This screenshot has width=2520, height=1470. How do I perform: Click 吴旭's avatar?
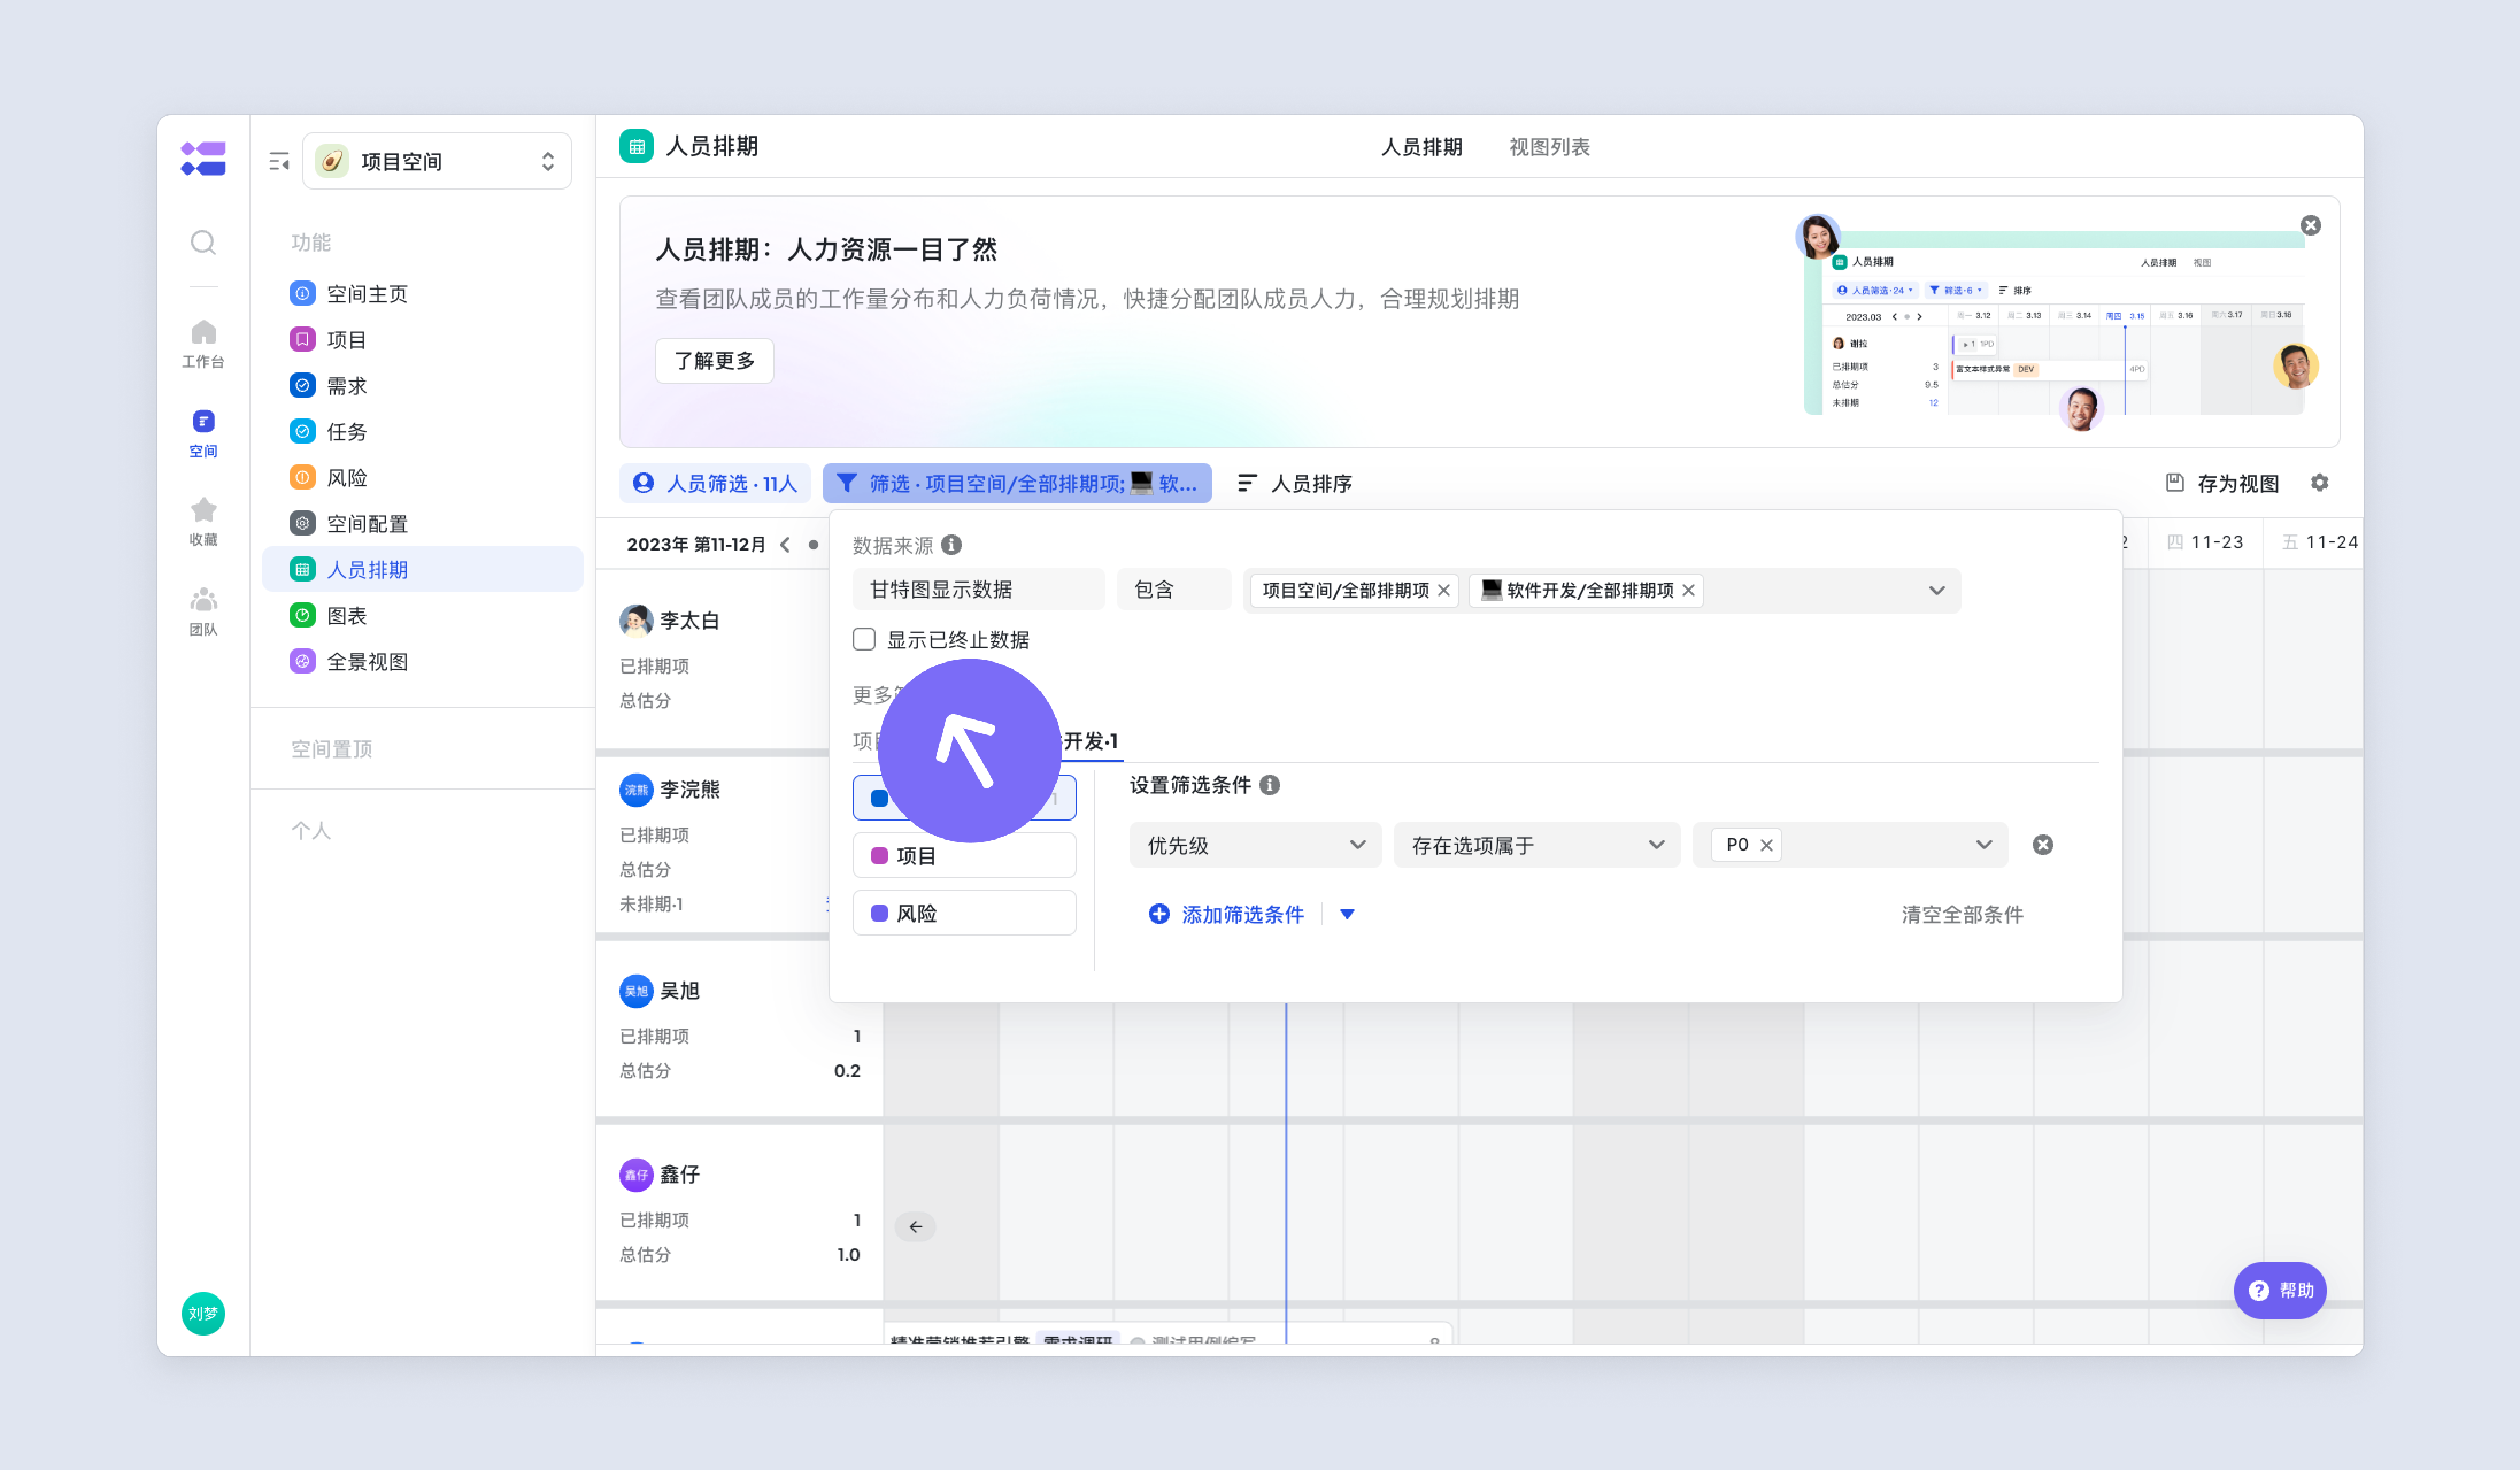point(636,991)
